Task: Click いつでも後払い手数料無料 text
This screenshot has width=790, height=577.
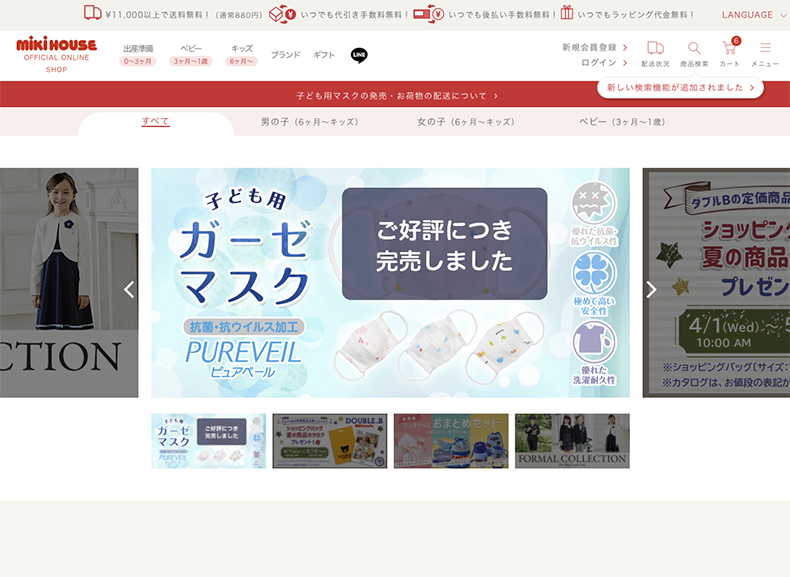Action: point(502,15)
